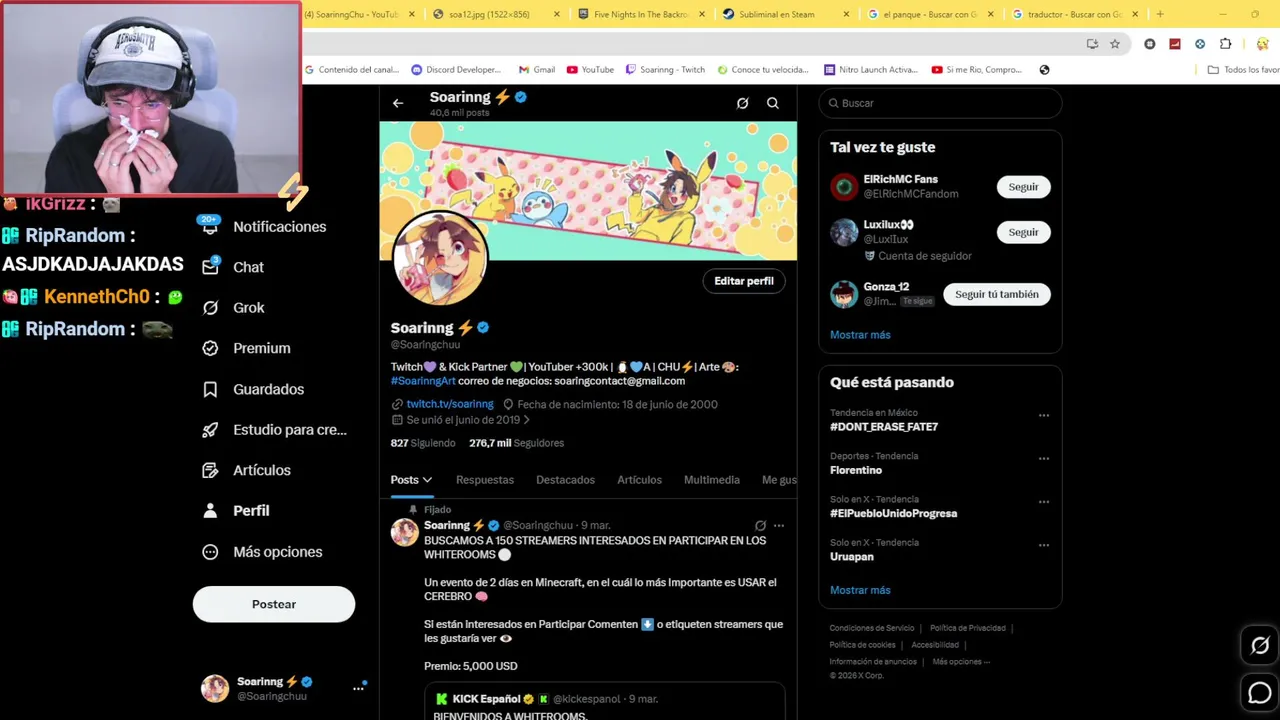The width and height of the screenshot is (1280, 720).
Task: Open the Perfil person icon
Action: click(210, 510)
